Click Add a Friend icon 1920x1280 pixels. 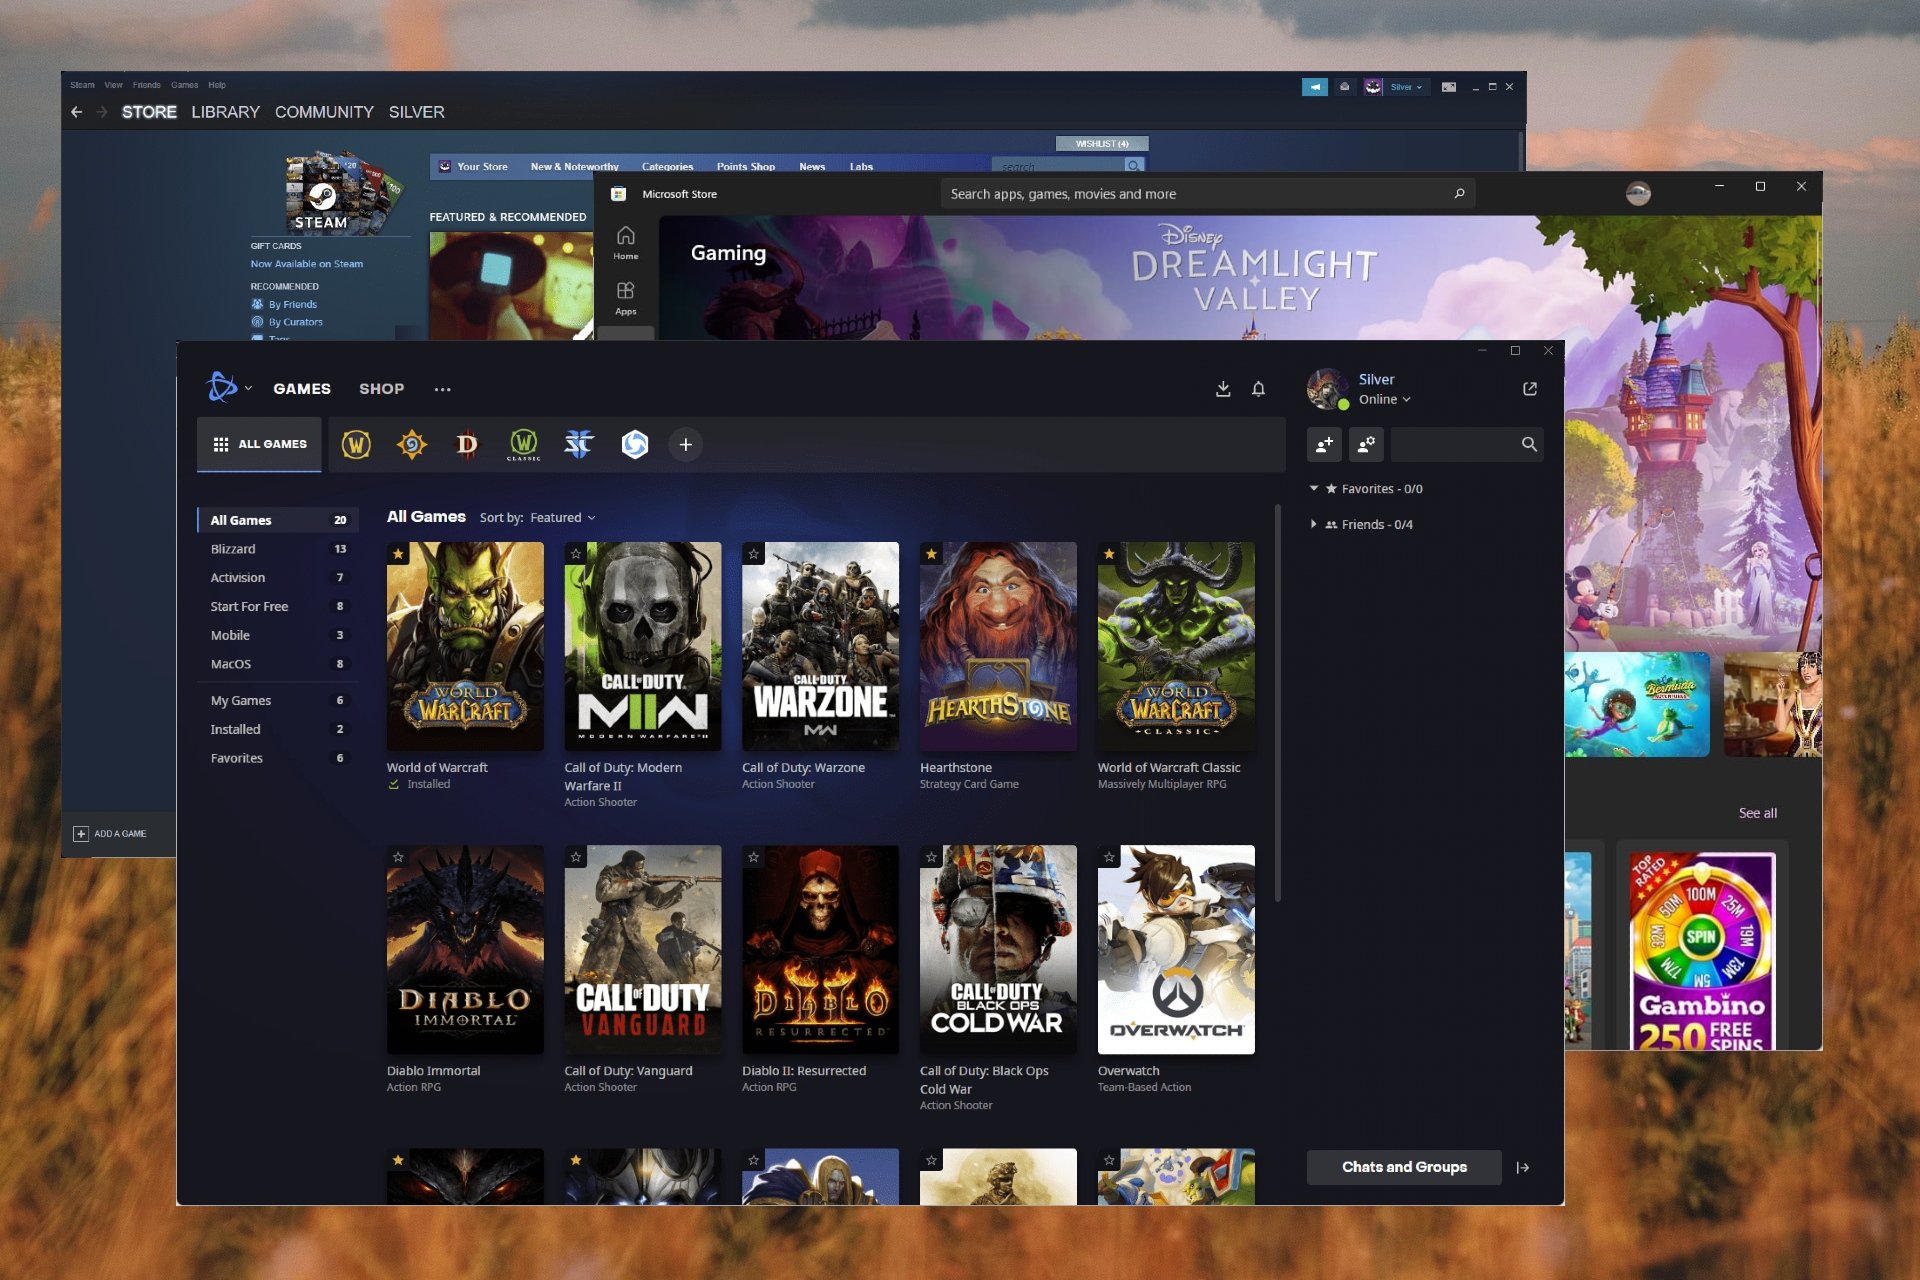coord(1324,444)
